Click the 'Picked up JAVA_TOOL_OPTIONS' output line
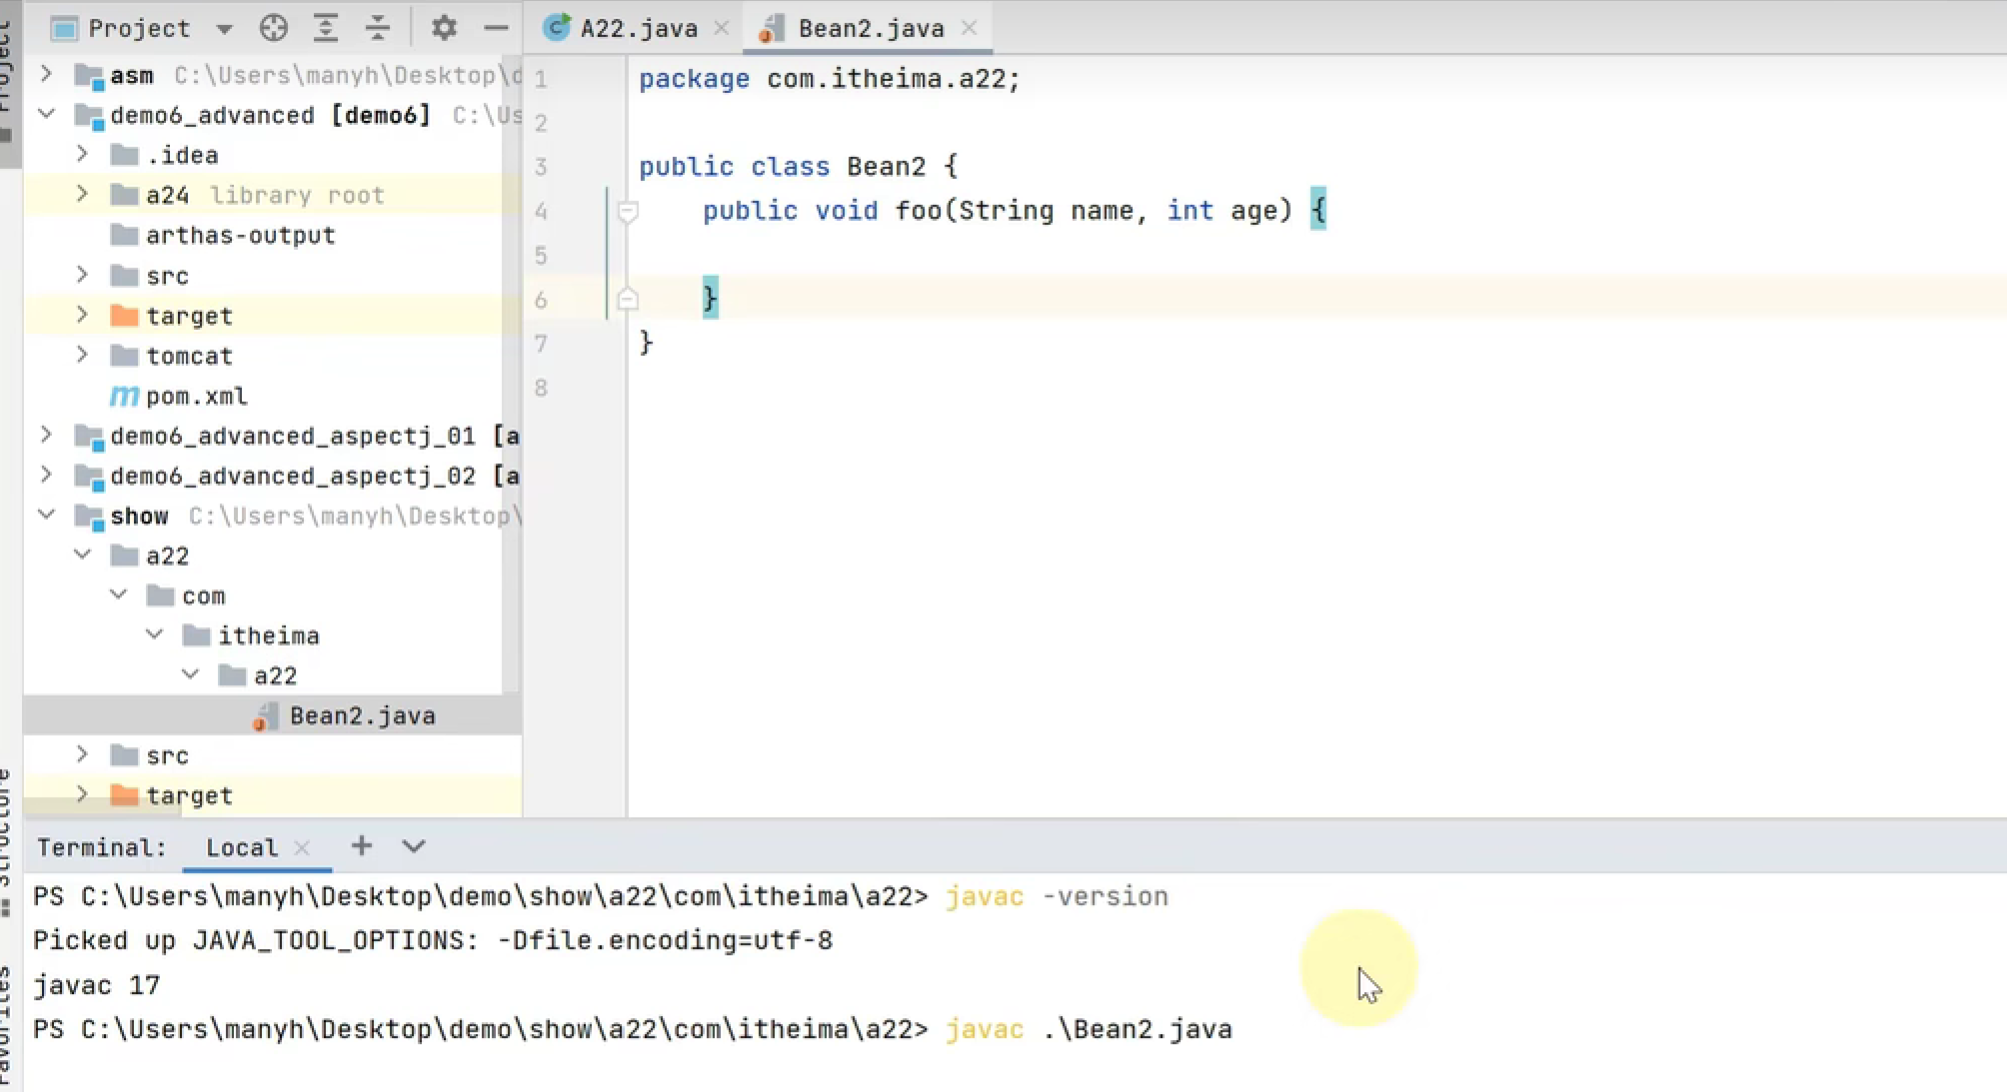Viewport: 2007px width, 1092px height. coord(432,940)
